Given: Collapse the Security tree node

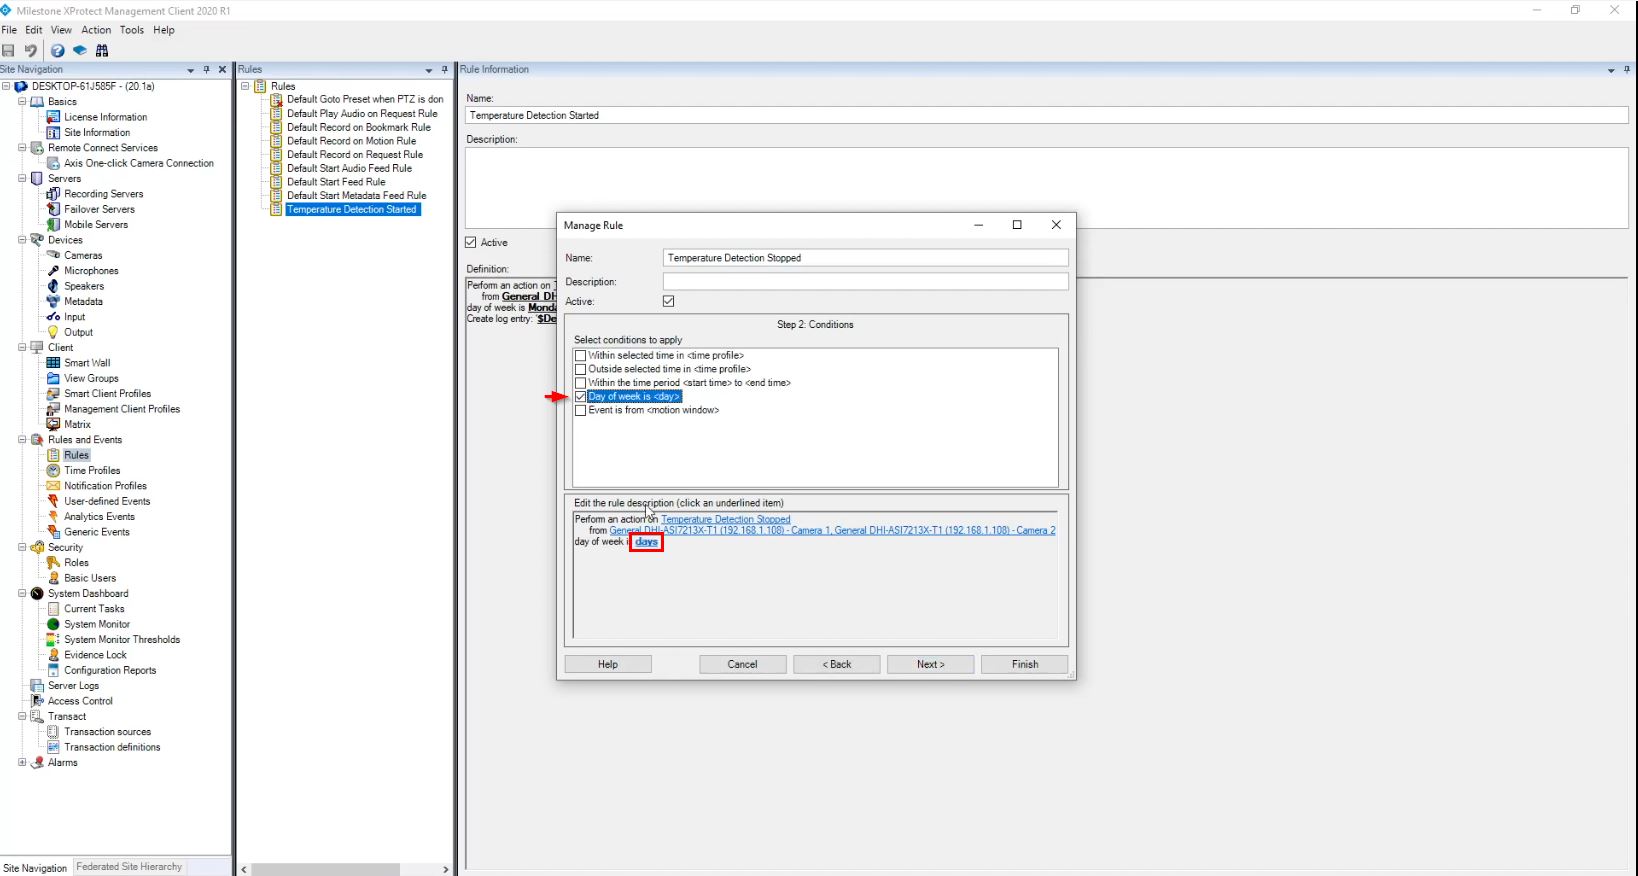Looking at the screenshot, I should (x=22, y=548).
